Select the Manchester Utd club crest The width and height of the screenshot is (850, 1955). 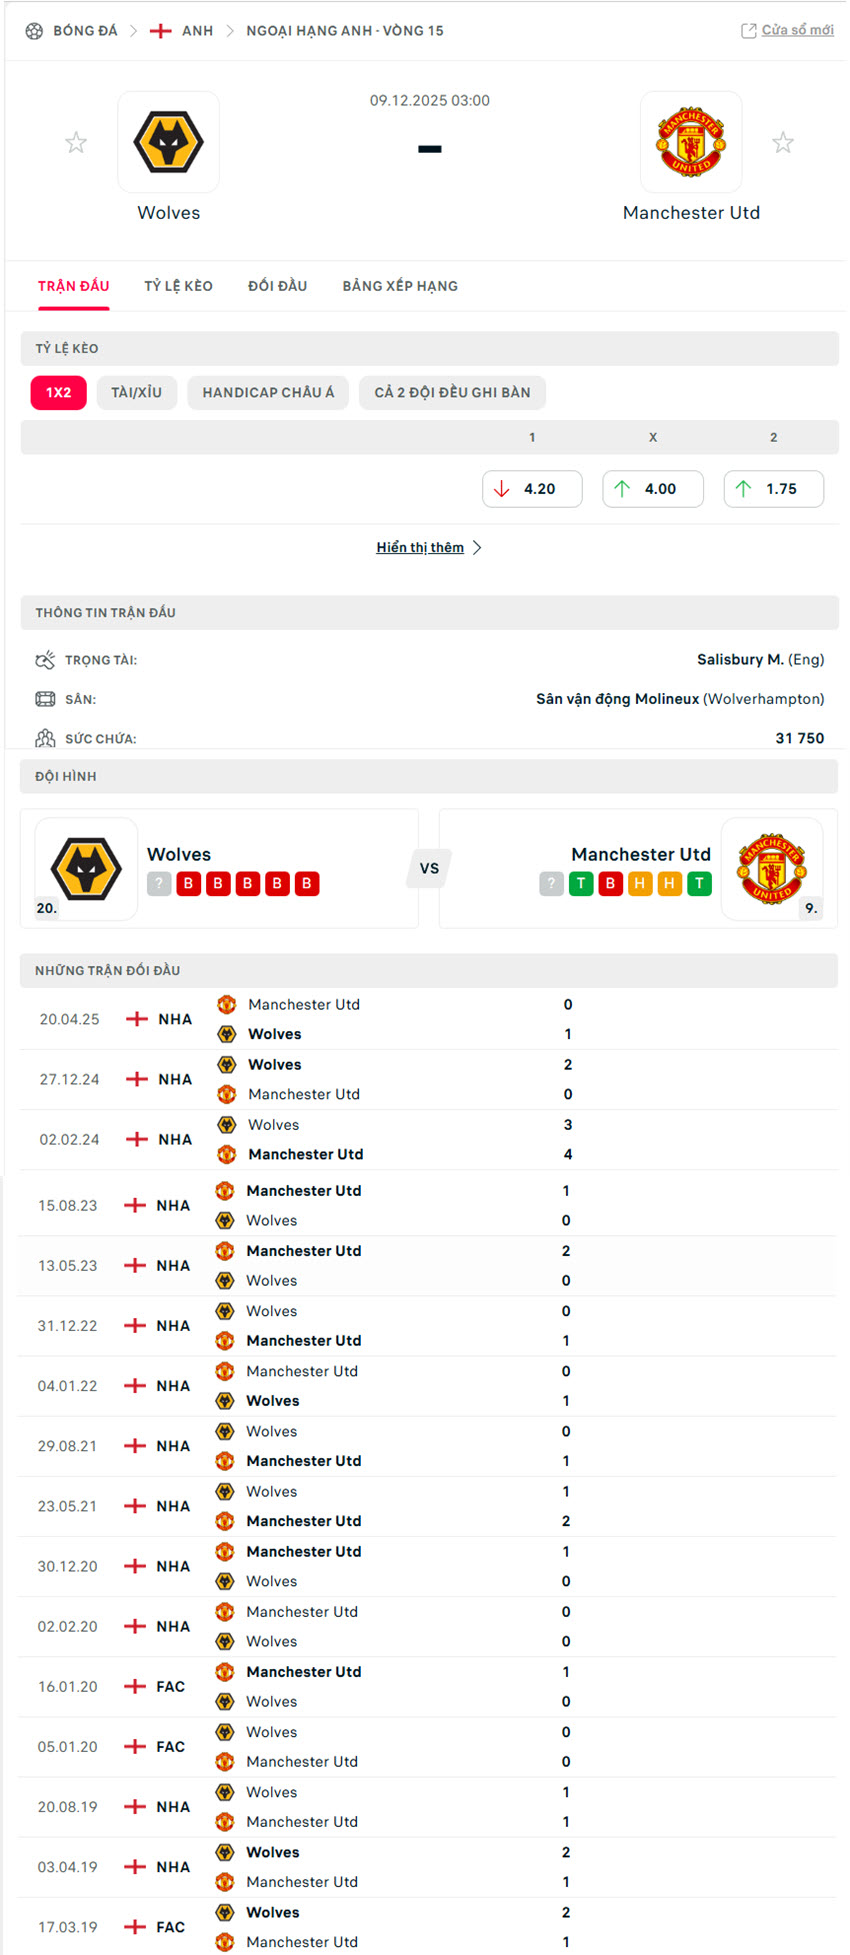691,142
